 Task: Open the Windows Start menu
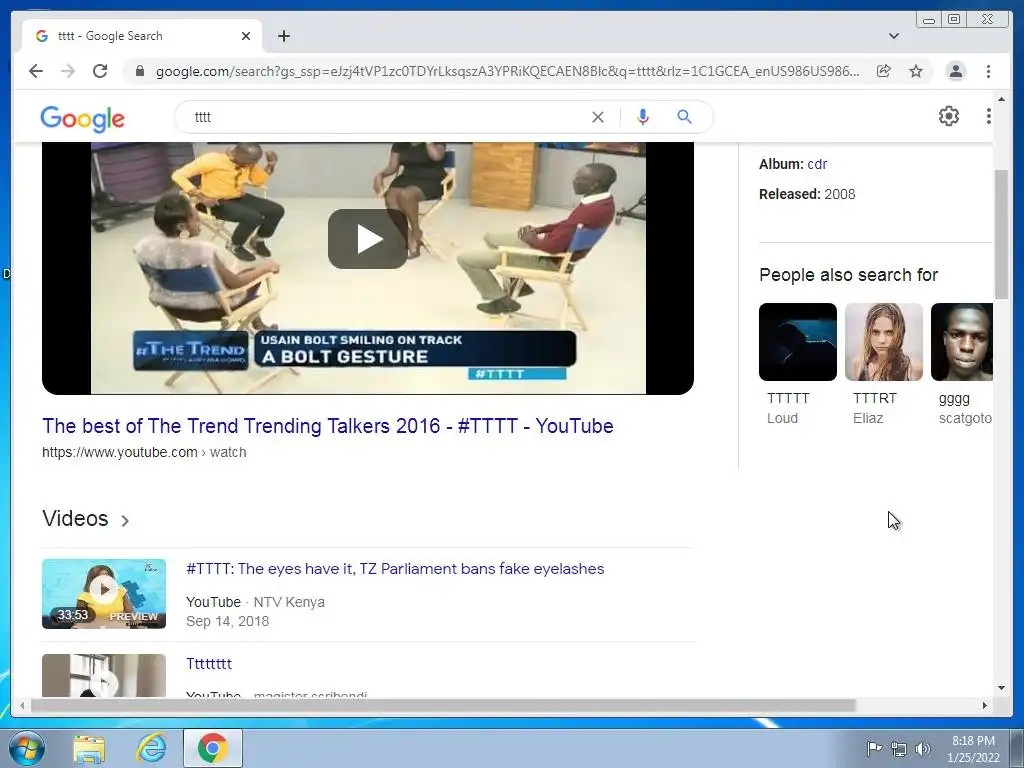(x=26, y=748)
